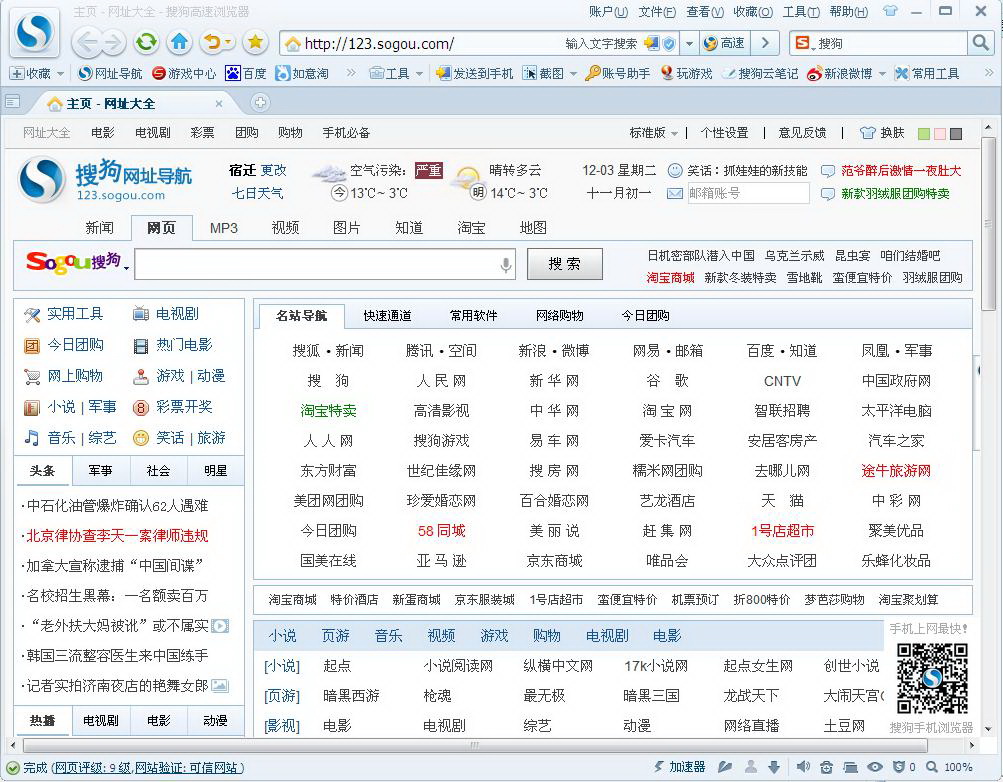
Task: Open the 账号助手 account assistant
Action: 620,73
